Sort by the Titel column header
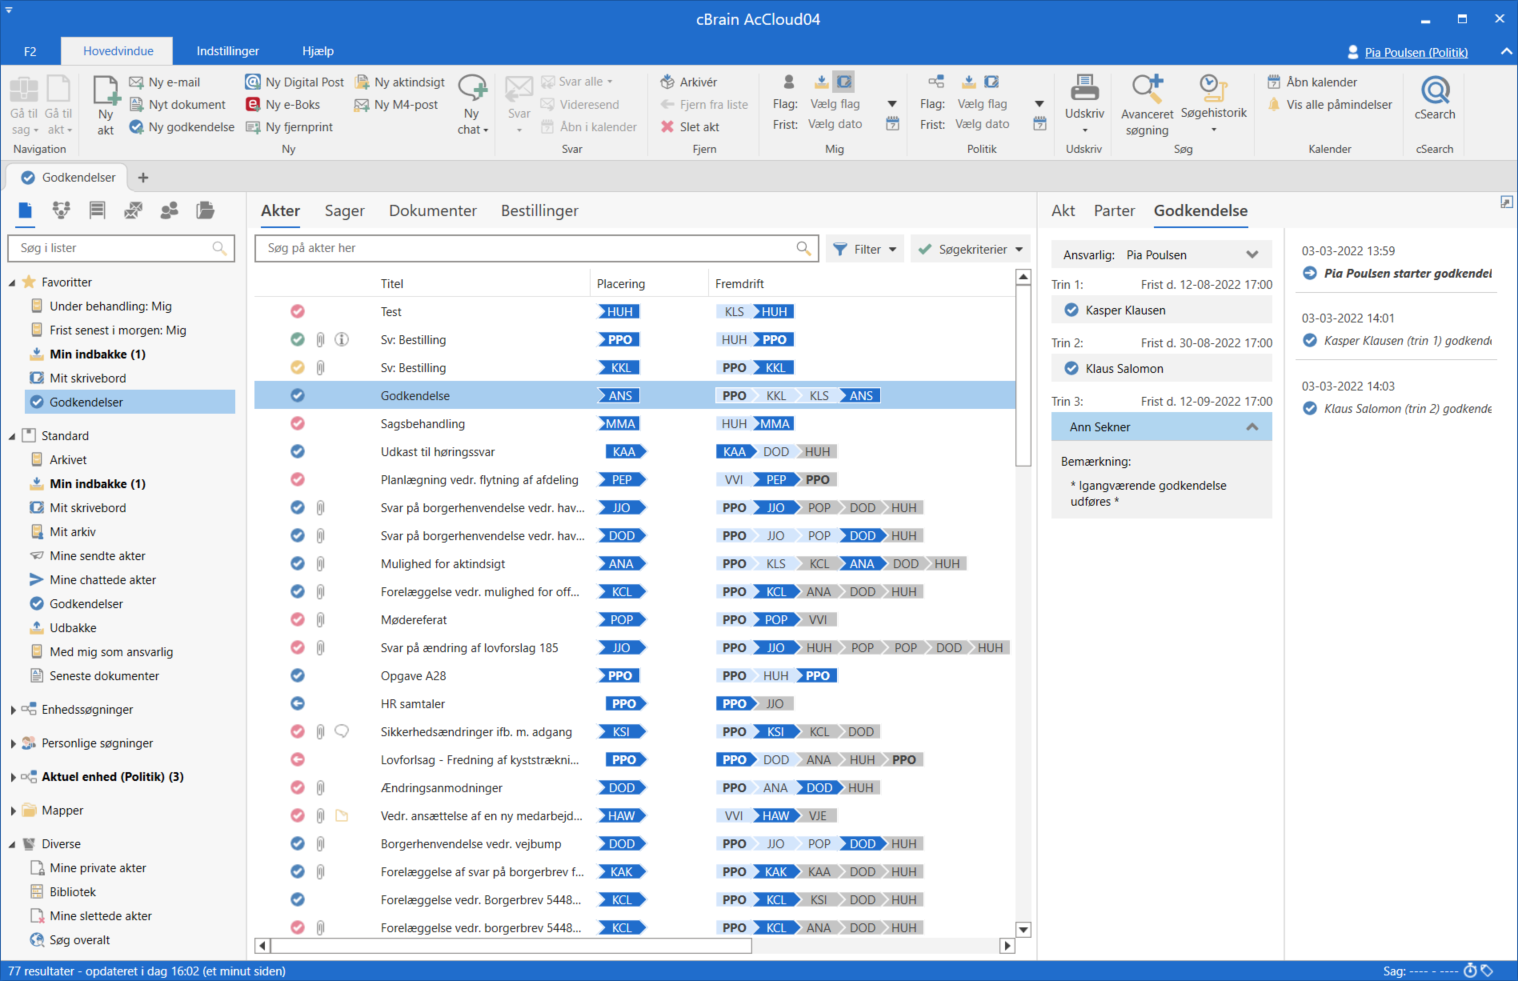The image size is (1518, 981). [392, 284]
